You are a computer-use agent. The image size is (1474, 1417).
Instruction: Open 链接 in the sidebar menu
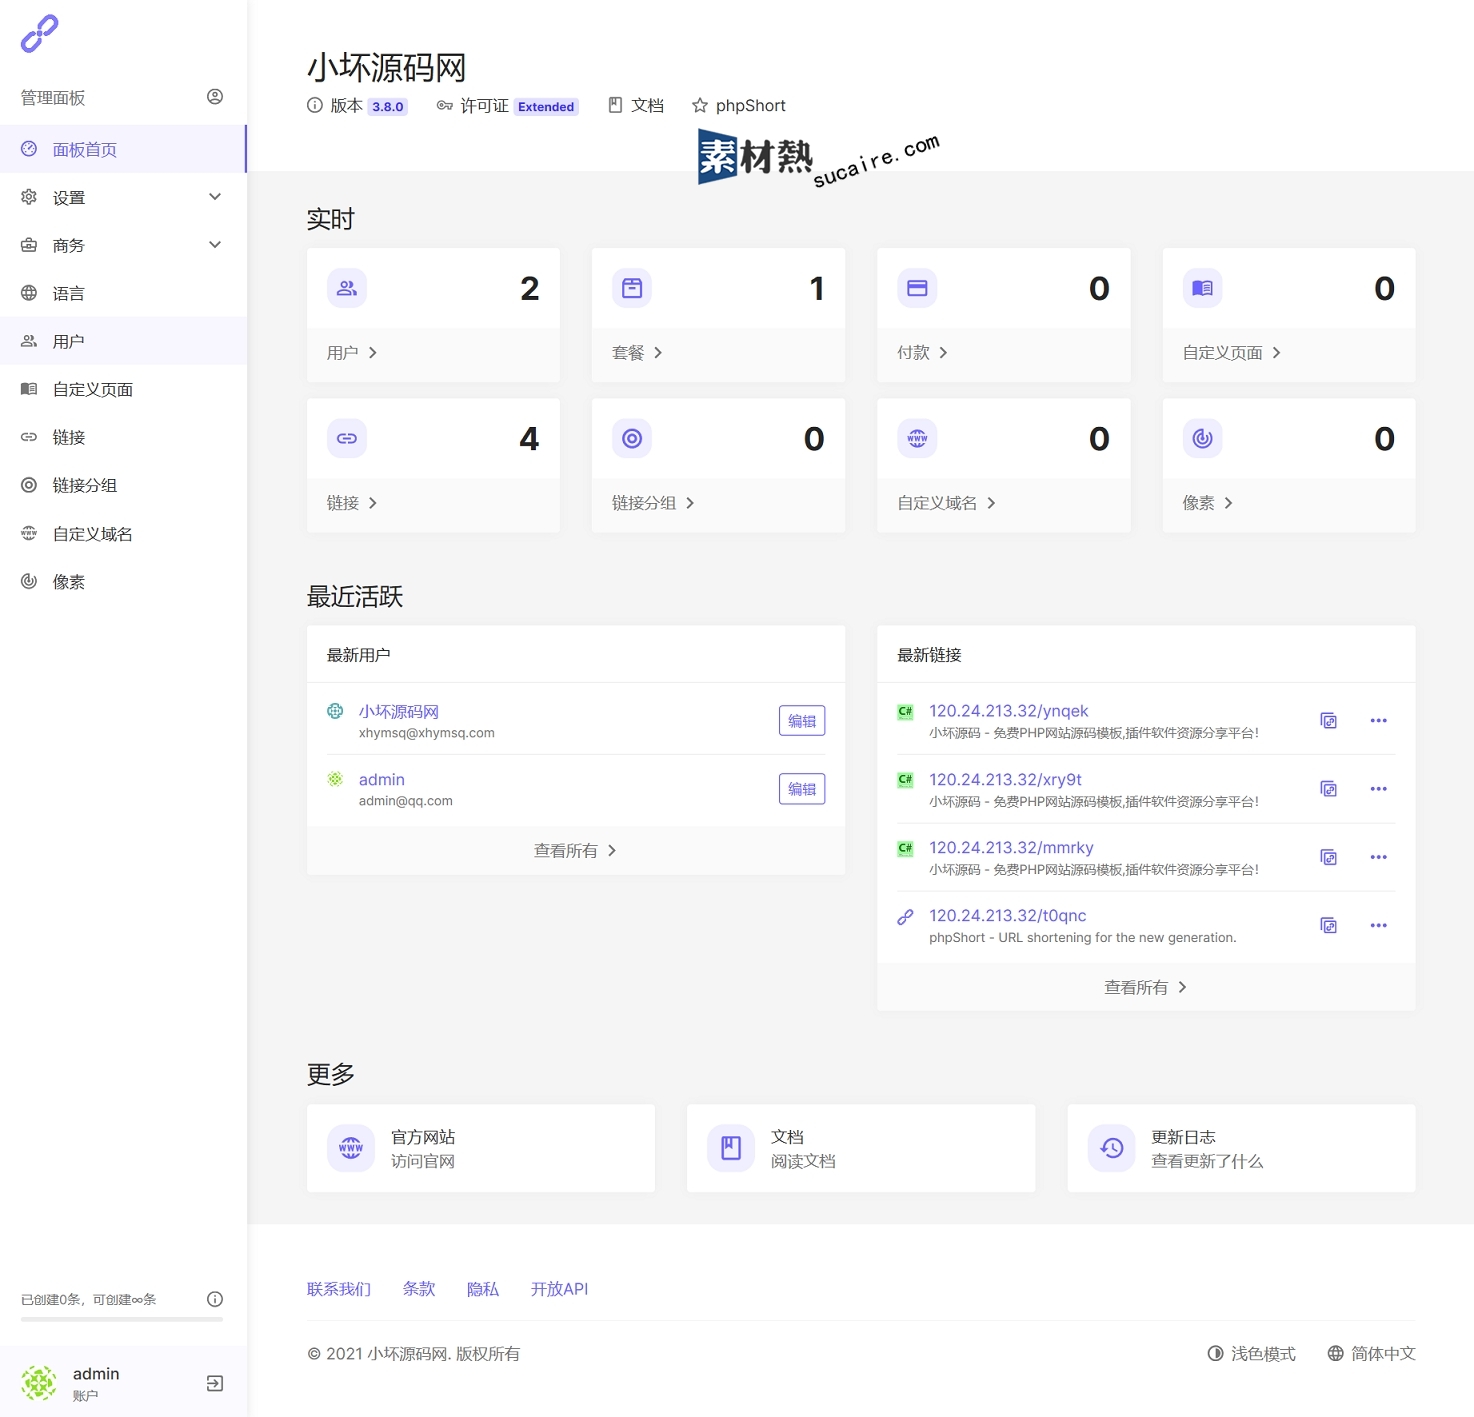point(123,437)
